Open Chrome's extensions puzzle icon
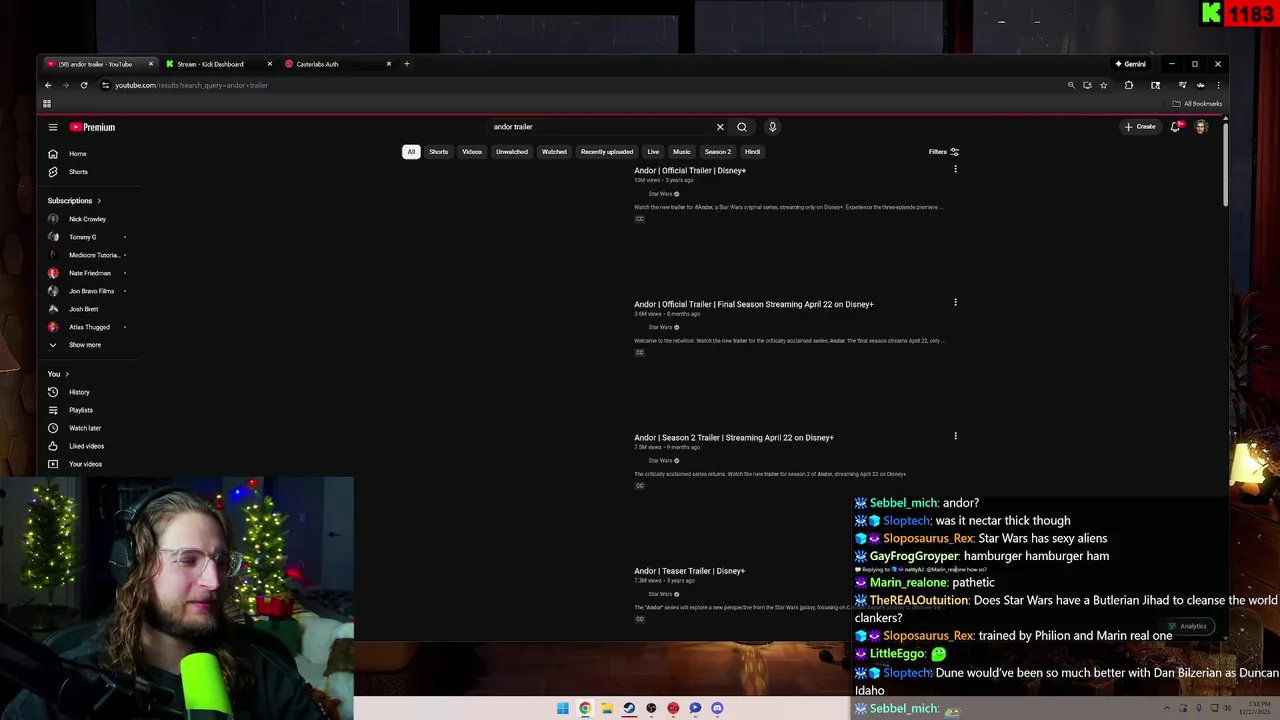 (1129, 85)
